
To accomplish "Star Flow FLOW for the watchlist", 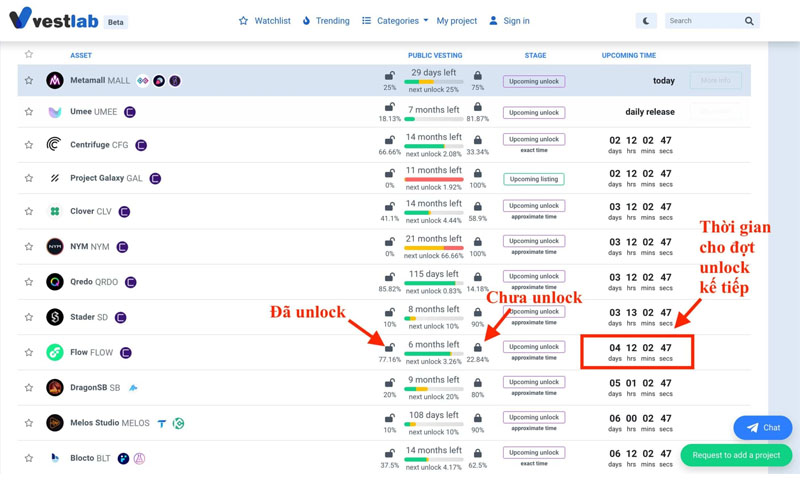I will pos(29,352).
